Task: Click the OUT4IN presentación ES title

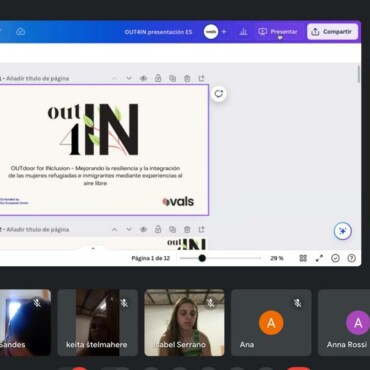Action: 158,32
